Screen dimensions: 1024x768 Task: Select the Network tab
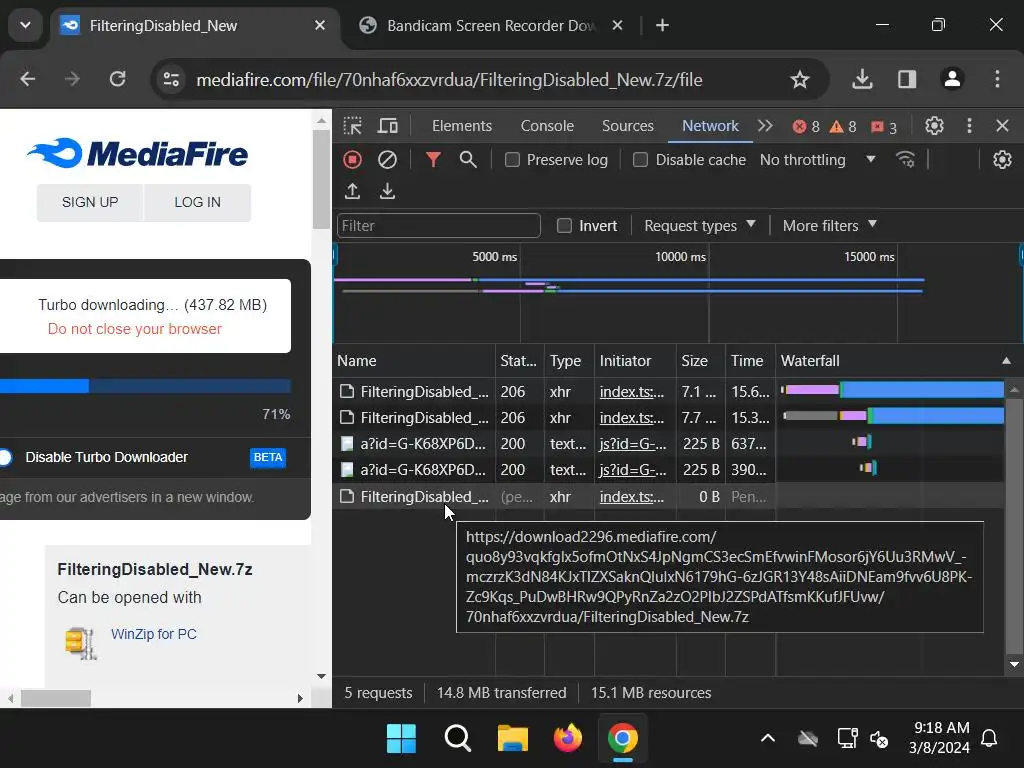pyautogui.click(x=710, y=126)
